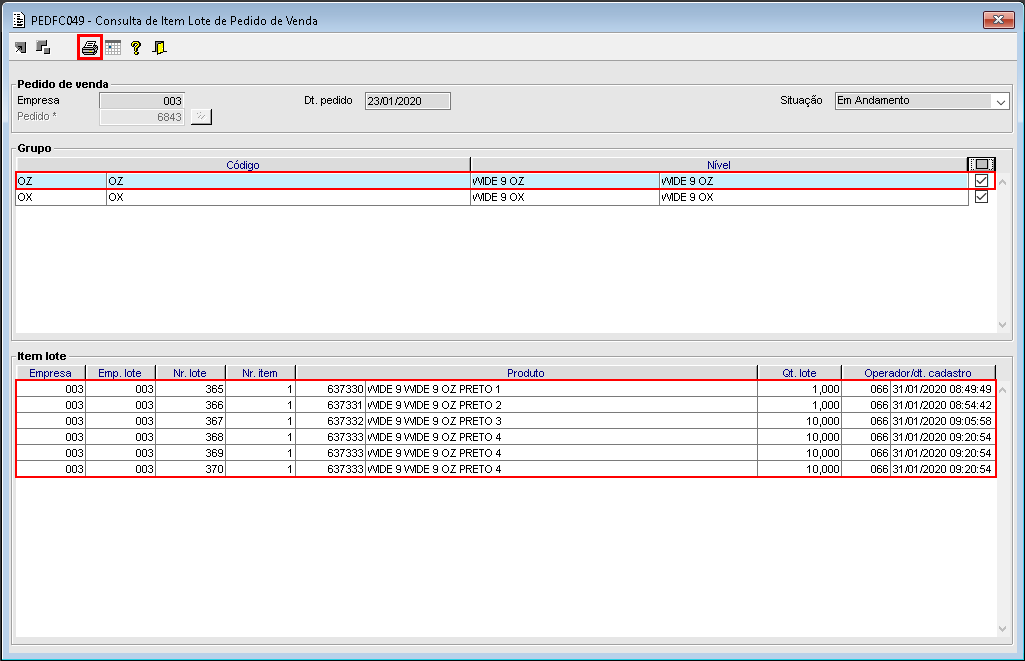This screenshot has width=1025, height=661.
Task: Click the Empresa field with 003
Action: [x=142, y=101]
